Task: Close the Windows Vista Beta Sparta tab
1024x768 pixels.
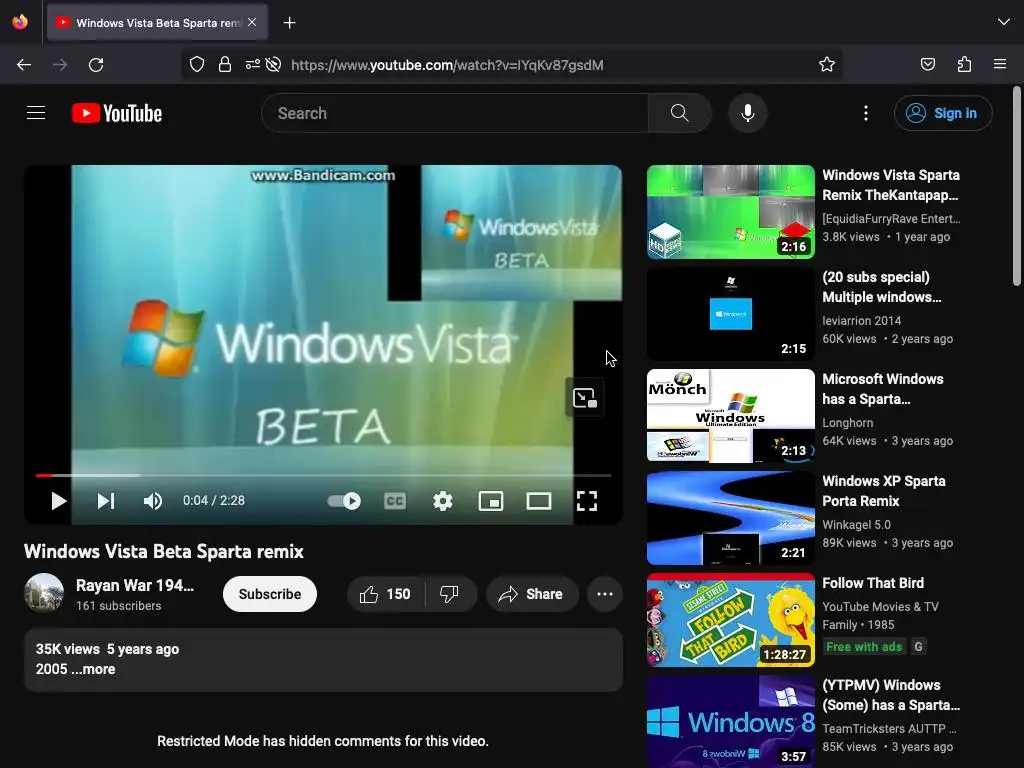Action: pyautogui.click(x=252, y=22)
